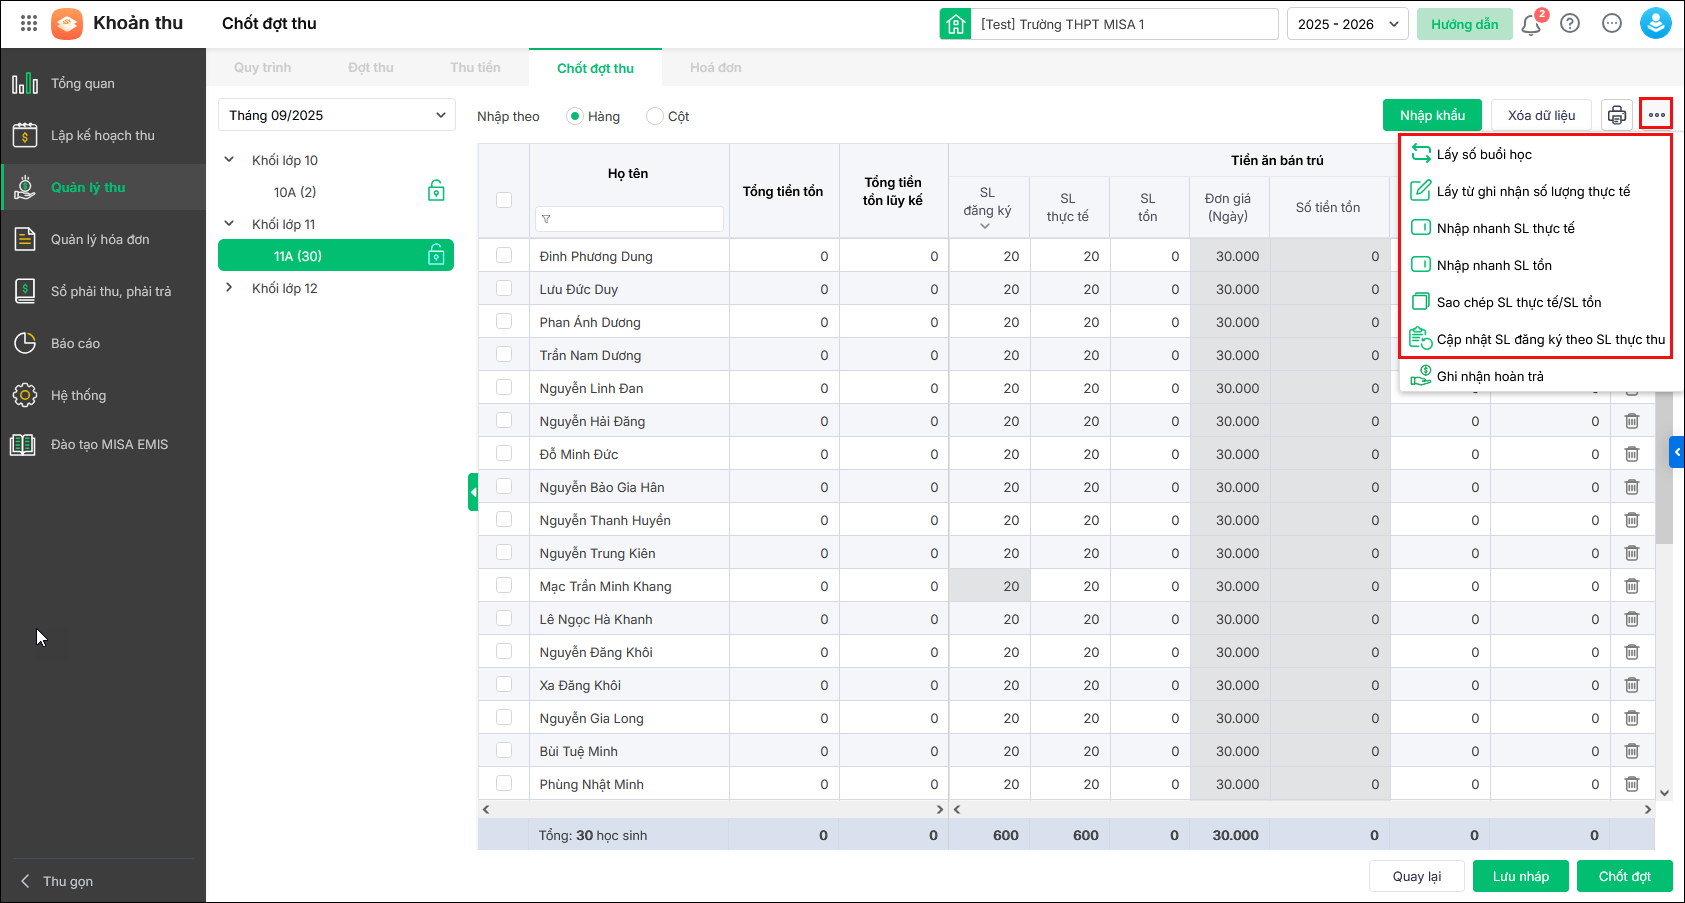Screen dimensions: 1685x903
Task: Switch to the Thu tiền tab
Action: click(x=475, y=68)
